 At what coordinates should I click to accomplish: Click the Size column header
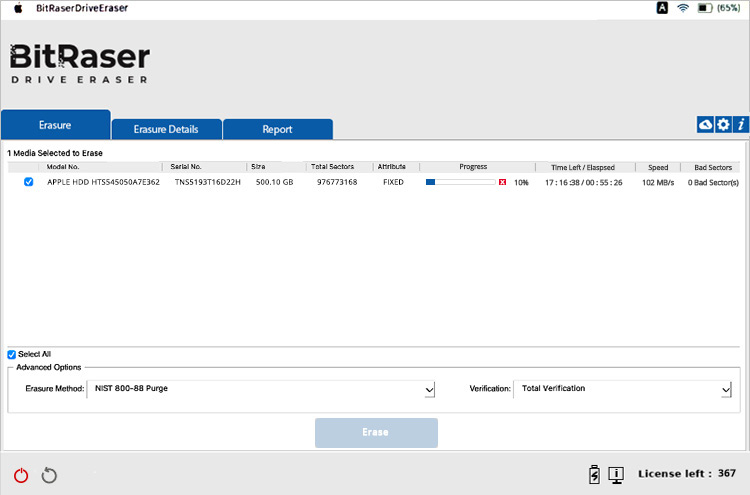[x=258, y=167]
